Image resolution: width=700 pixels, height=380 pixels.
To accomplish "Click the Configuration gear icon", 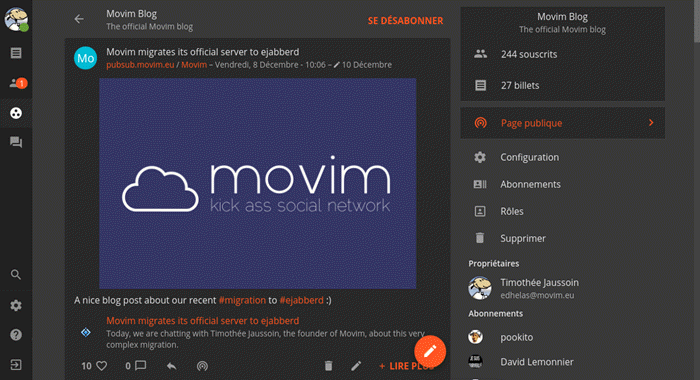I will coord(480,157).
